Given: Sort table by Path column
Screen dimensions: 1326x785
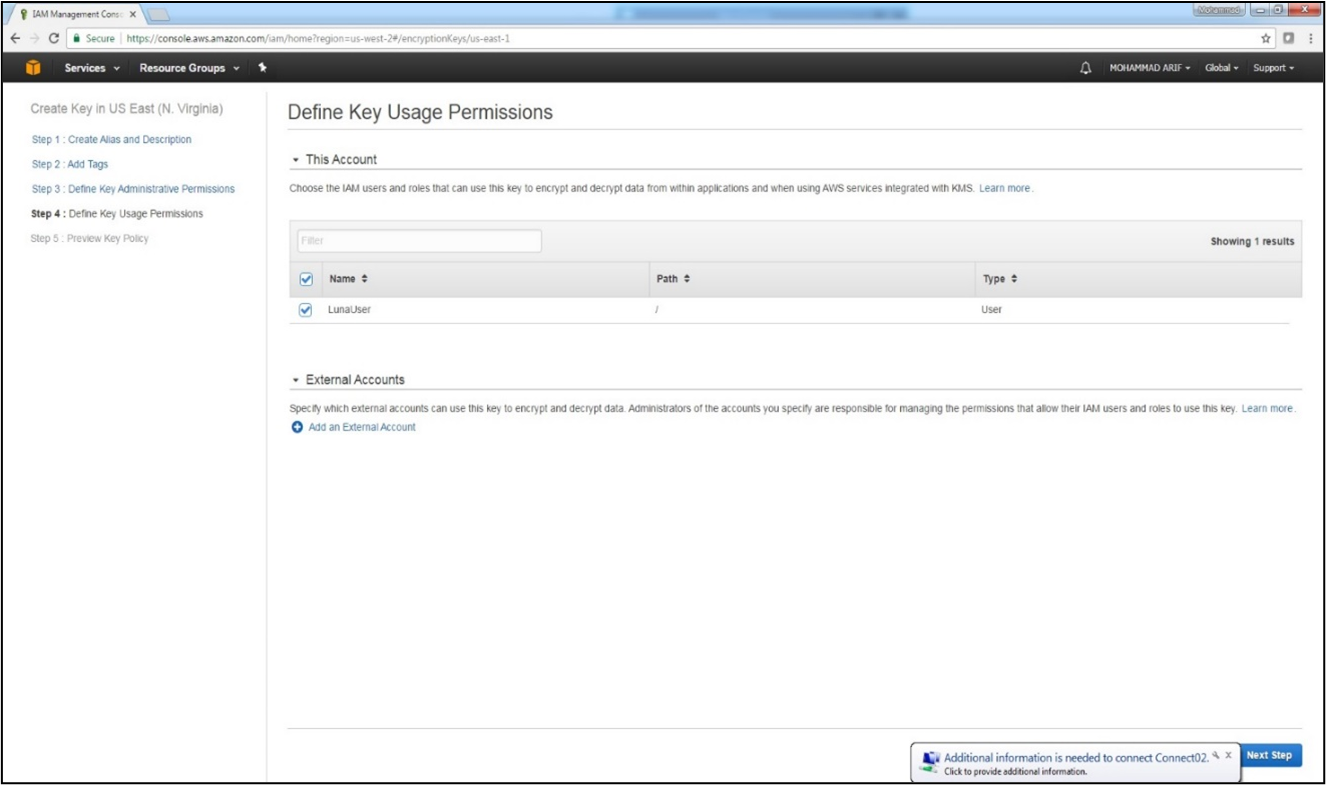Looking at the screenshot, I should [x=673, y=279].
